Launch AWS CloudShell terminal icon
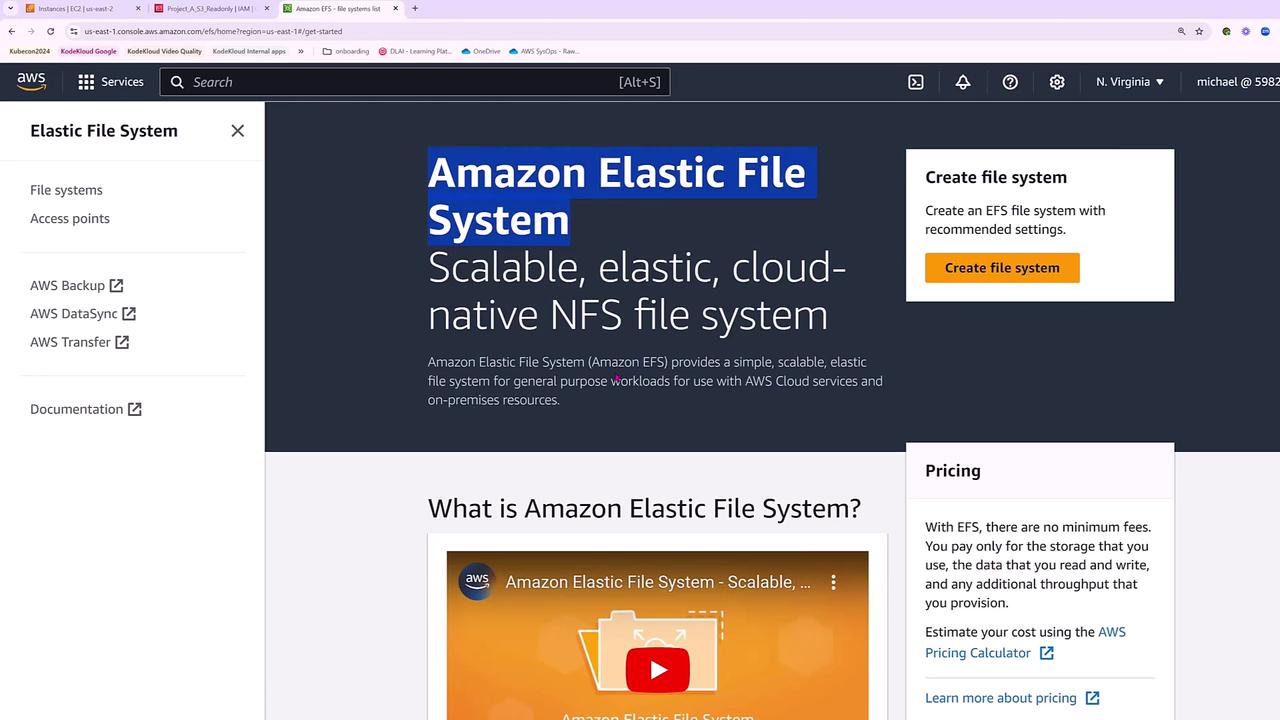The image size is (1280, 720). [x=916, y=82]
